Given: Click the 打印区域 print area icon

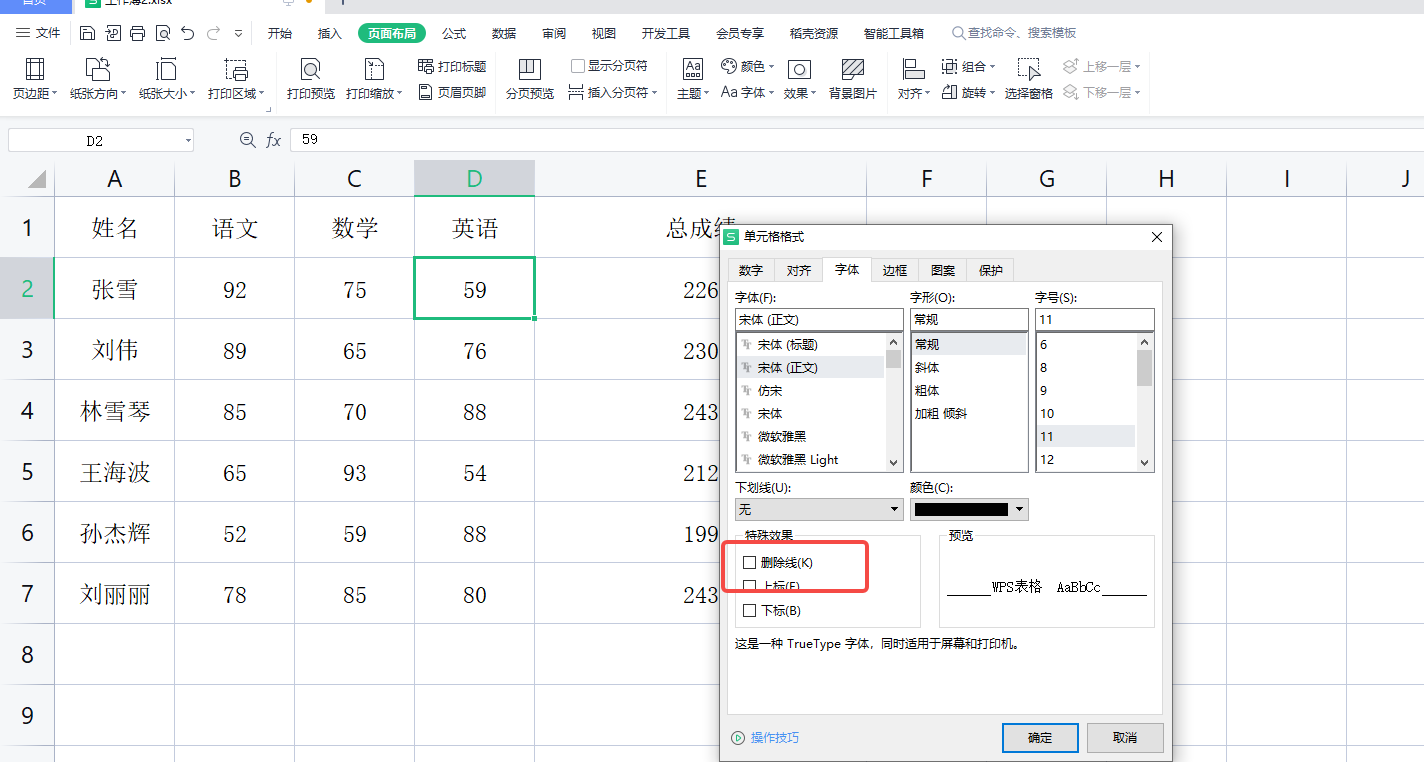Looking at the screenshot, I should tap(236, 70).
